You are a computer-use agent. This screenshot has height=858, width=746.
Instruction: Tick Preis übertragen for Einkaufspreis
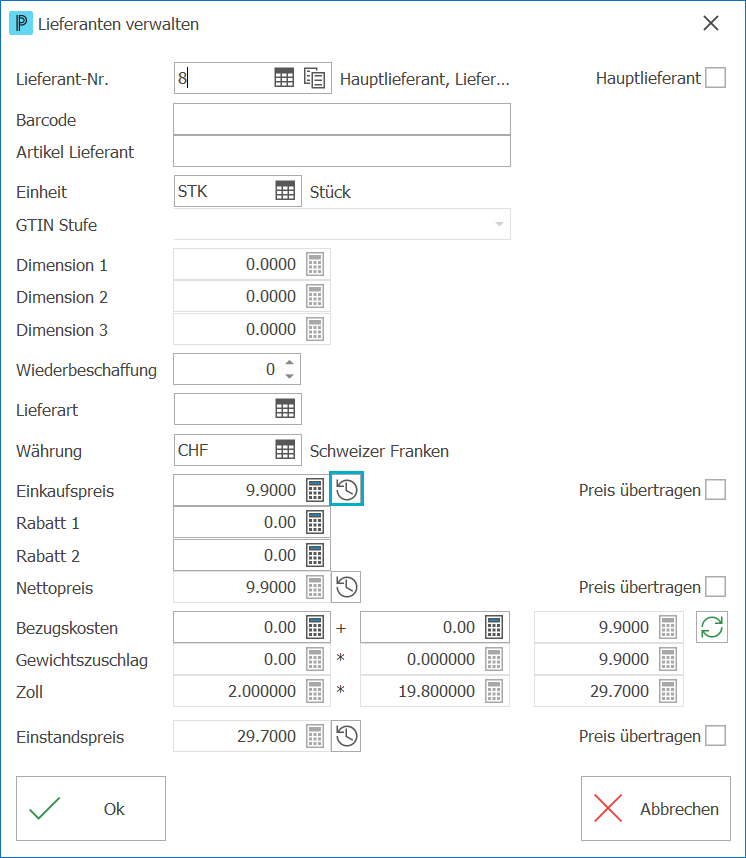tap(715, 490)
